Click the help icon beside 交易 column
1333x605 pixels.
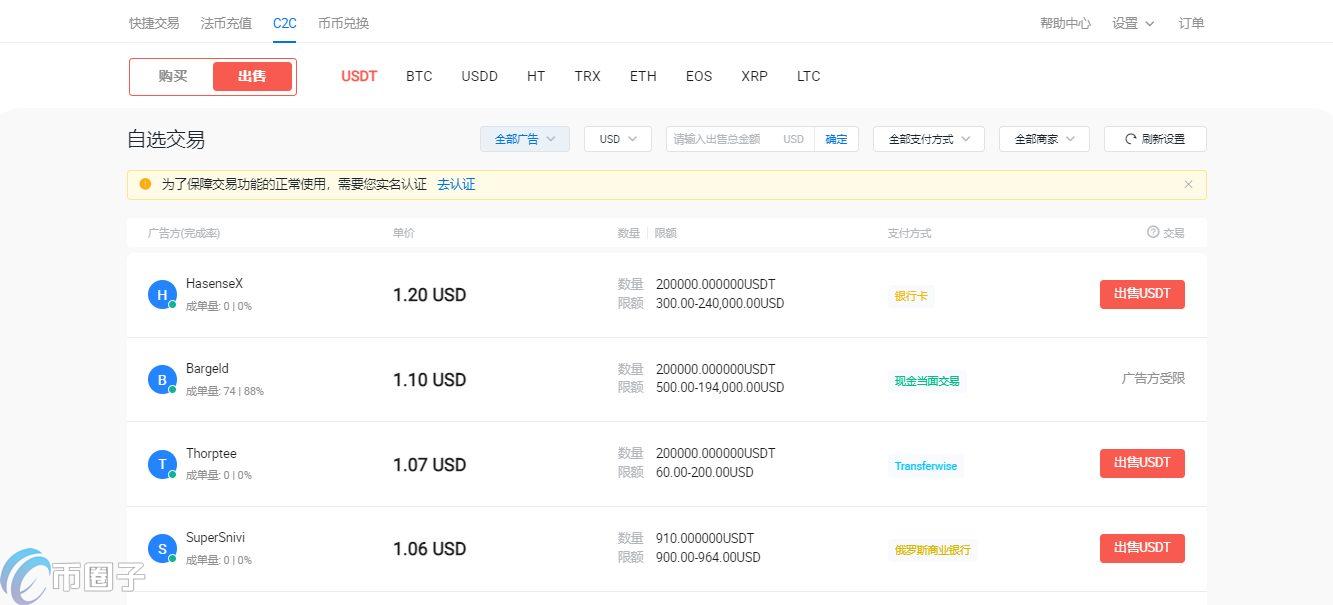[1153, 232]
